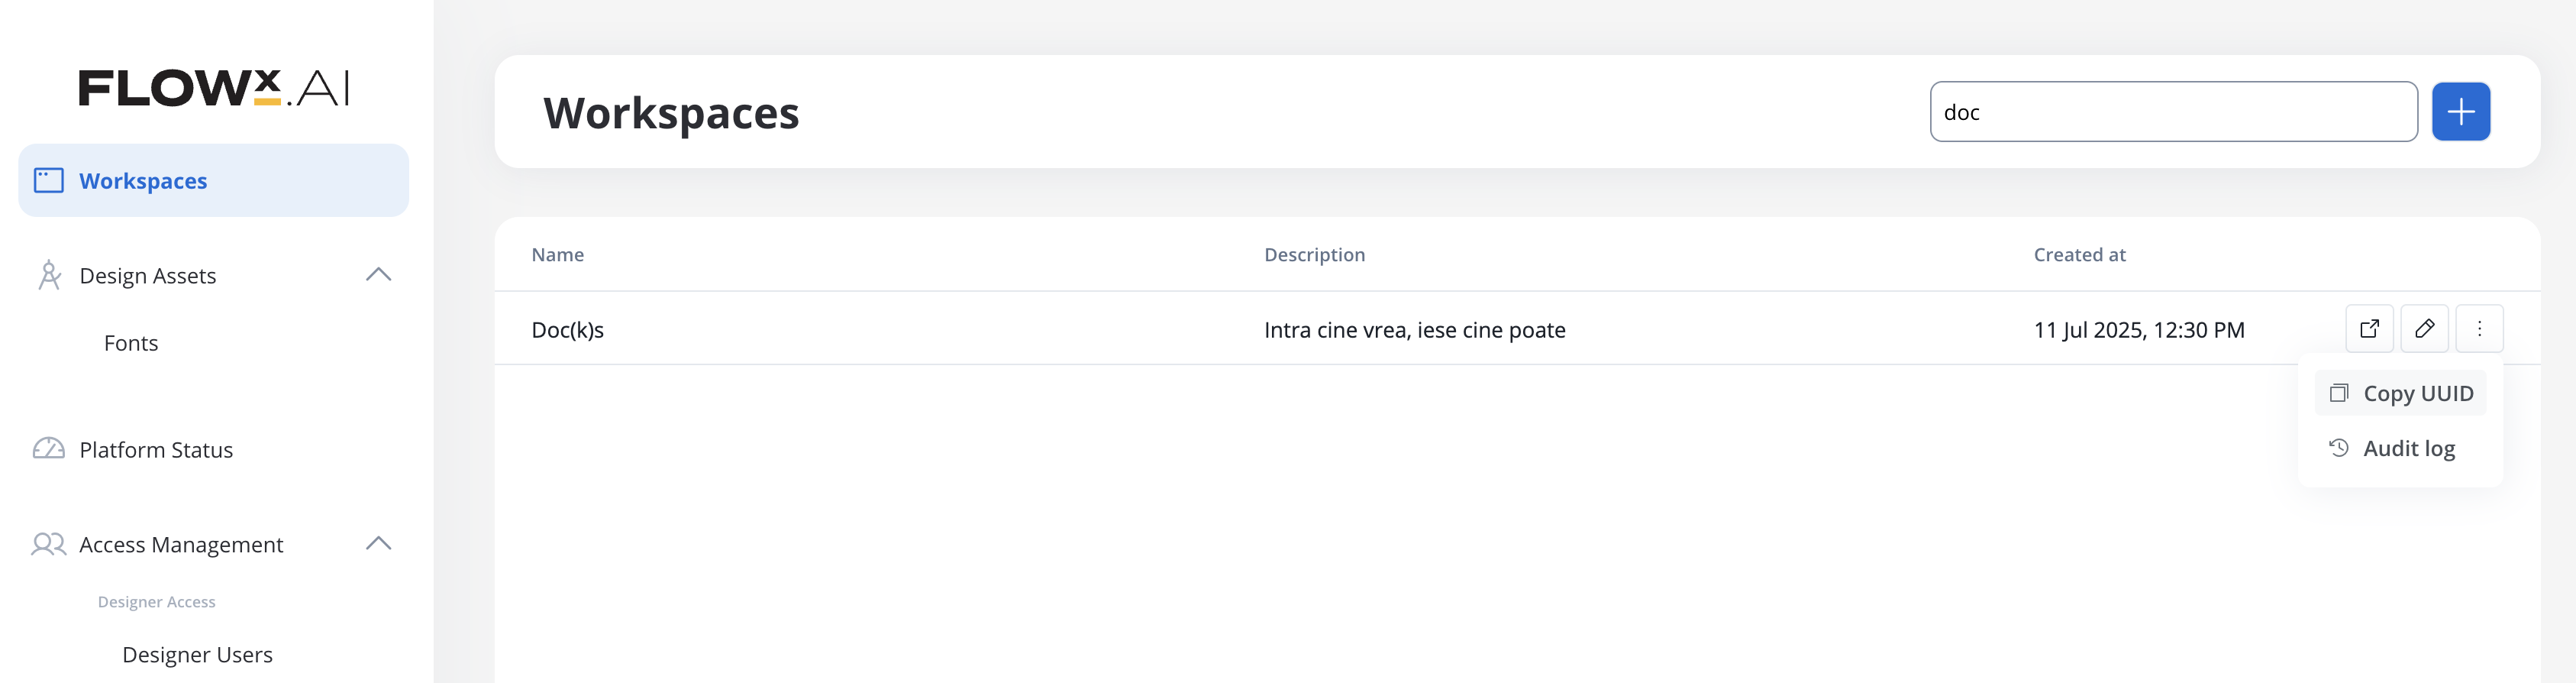Open the Doc(k)s workspace via external-link icon

(2369, 329)
